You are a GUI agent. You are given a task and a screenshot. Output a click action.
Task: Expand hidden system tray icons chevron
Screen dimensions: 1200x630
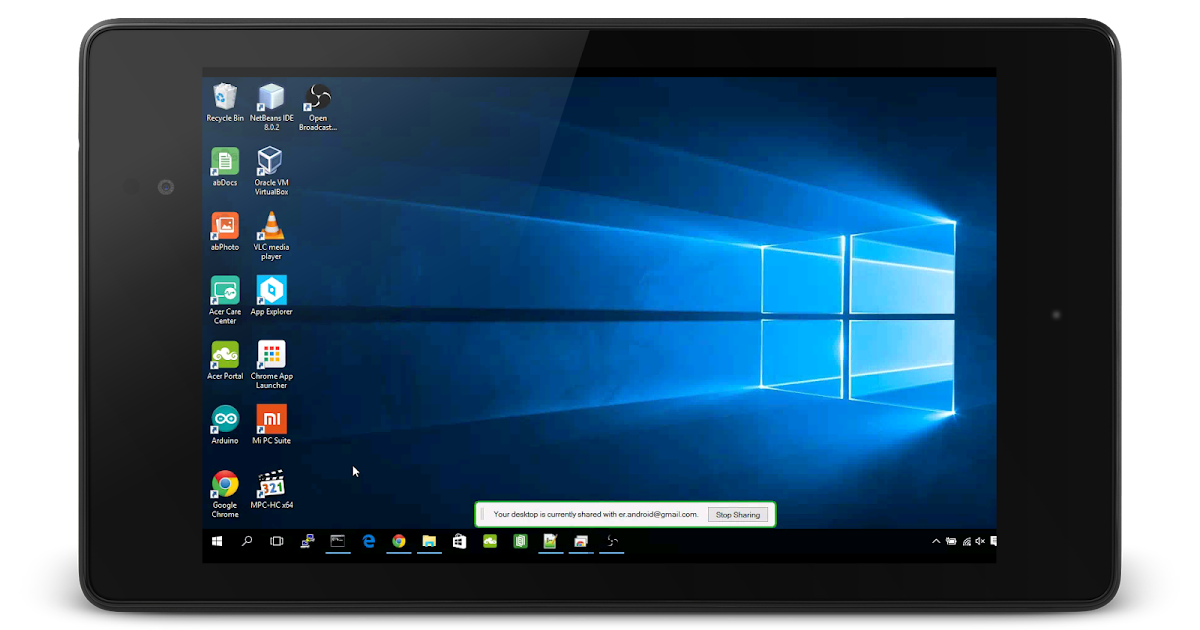pos(936,541)
